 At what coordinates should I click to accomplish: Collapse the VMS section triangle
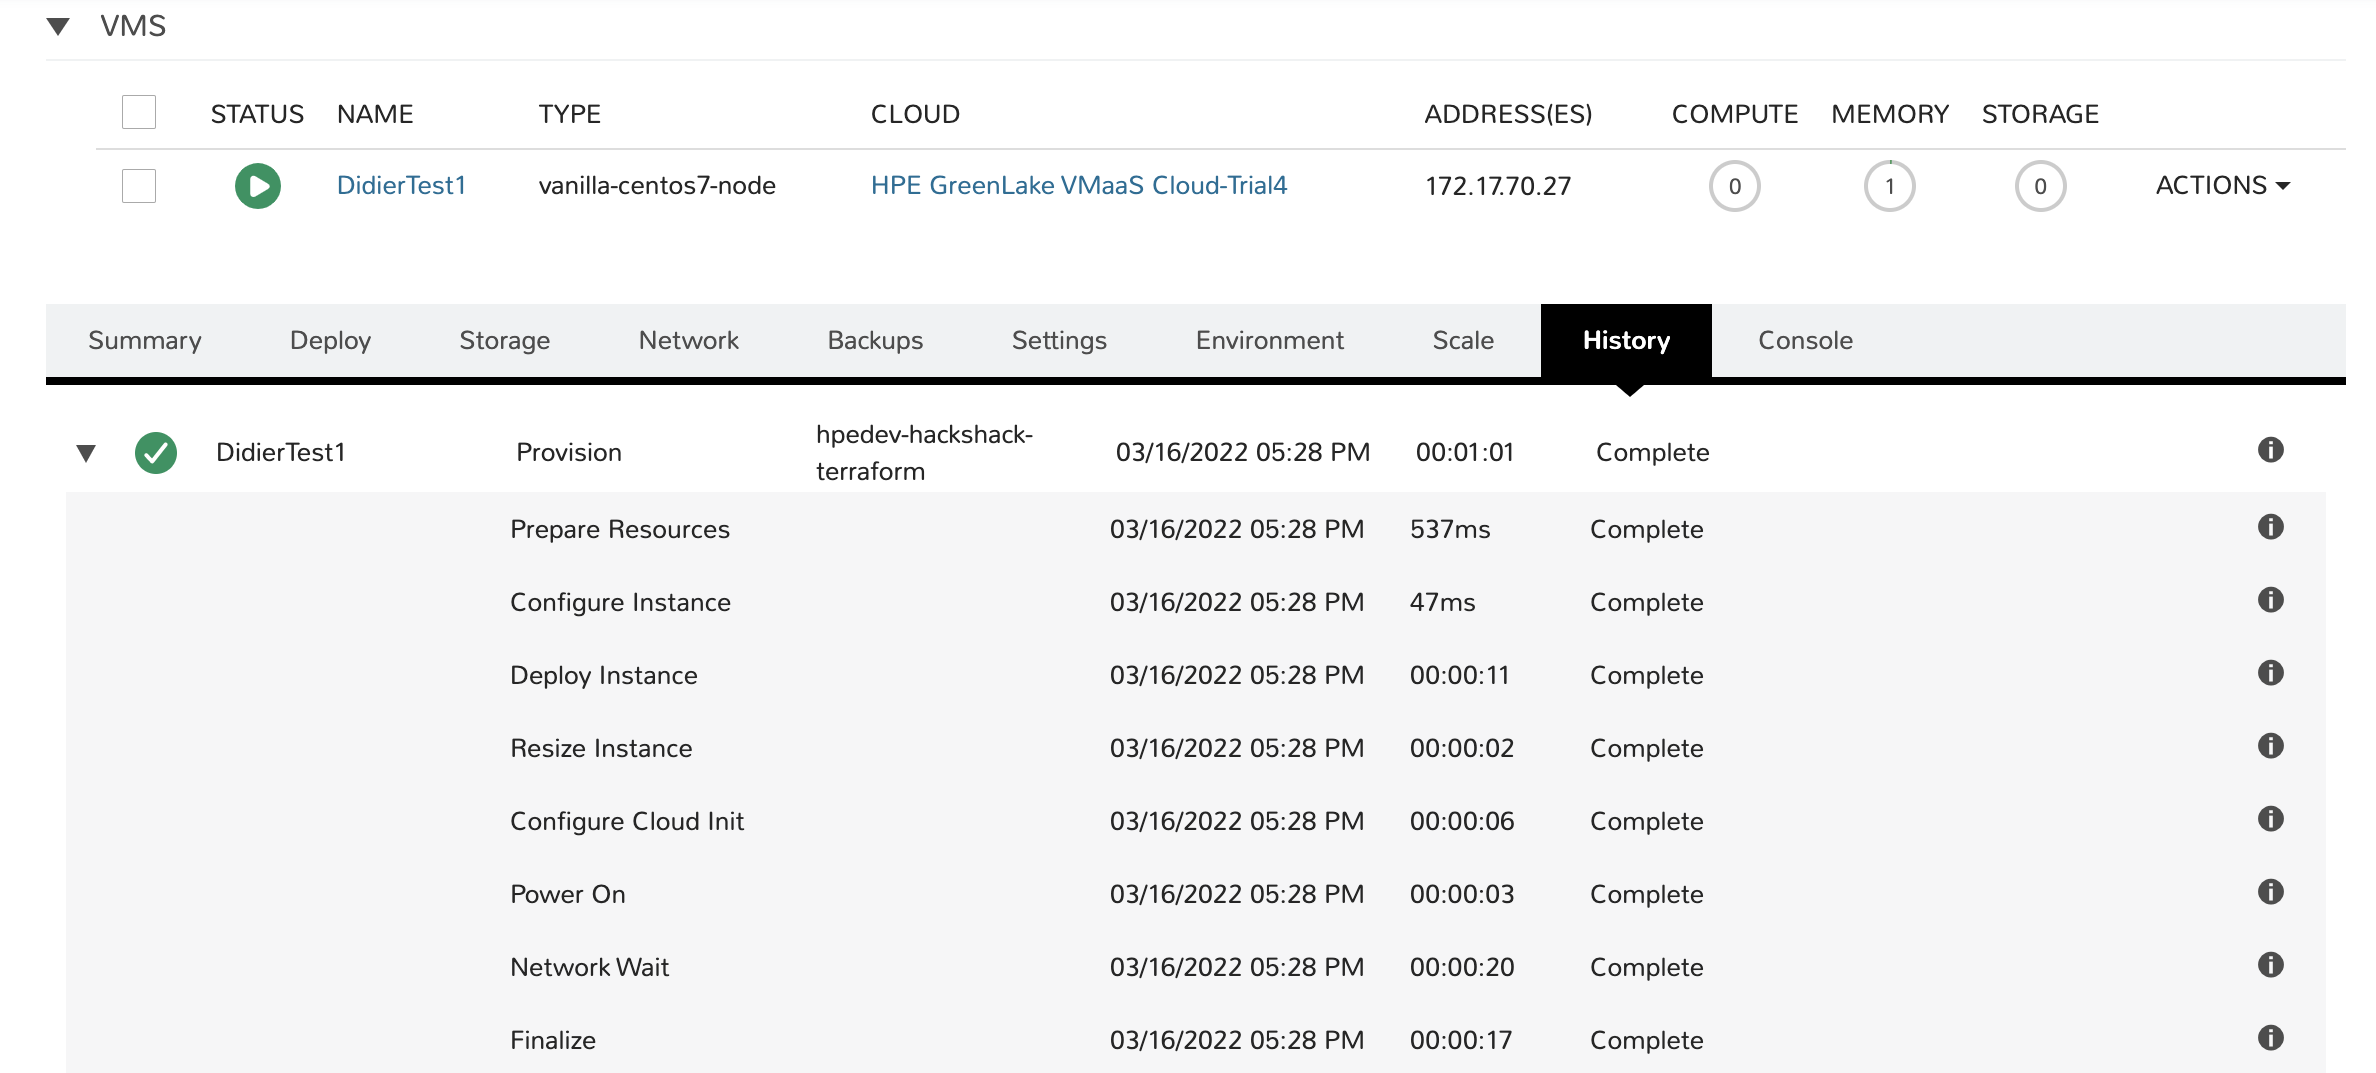[x=58, y=27]
